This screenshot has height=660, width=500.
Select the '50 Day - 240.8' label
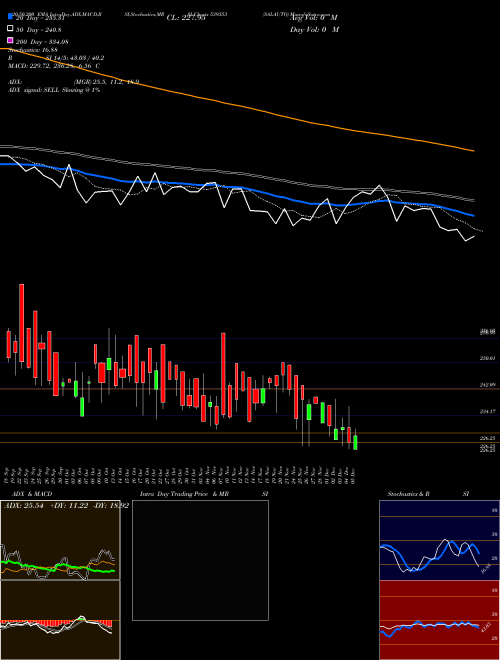tap(38, 30)
